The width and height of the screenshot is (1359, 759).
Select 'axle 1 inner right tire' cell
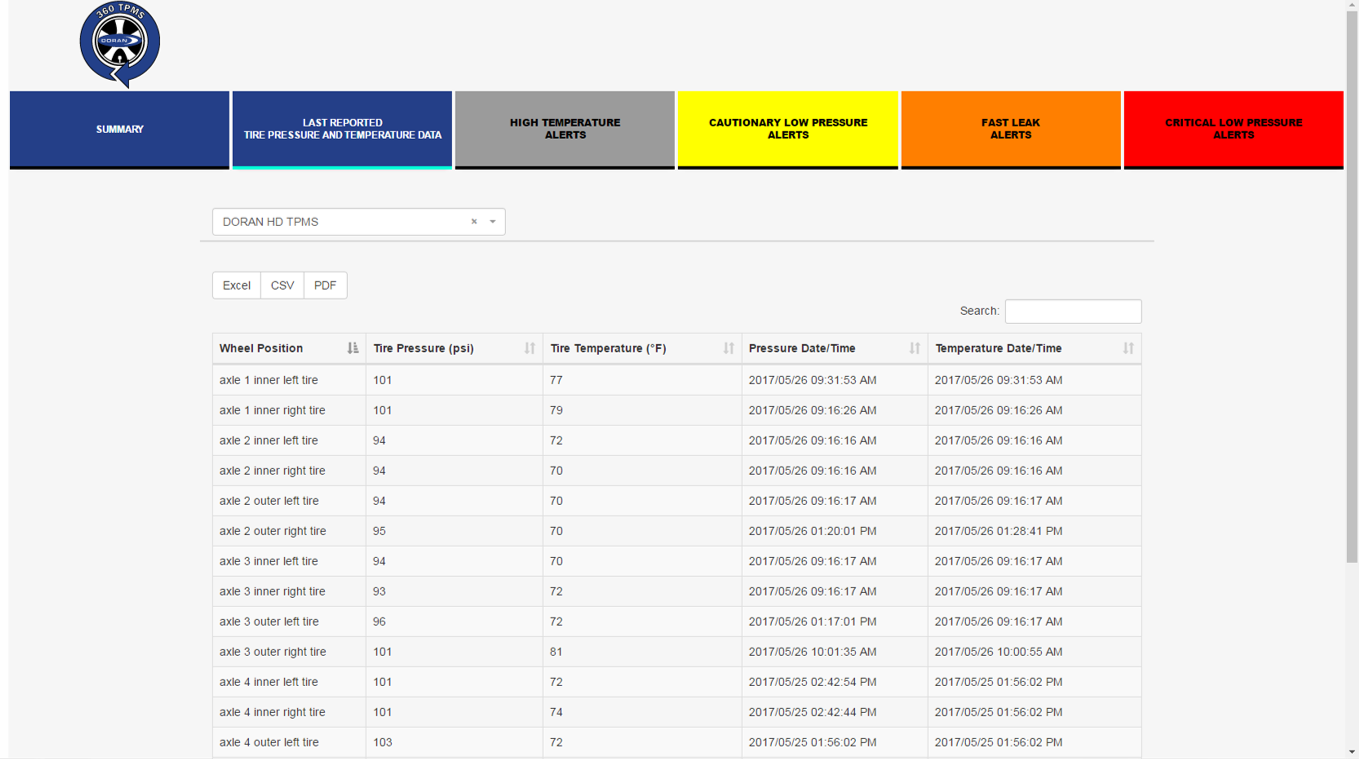point(289,410)
